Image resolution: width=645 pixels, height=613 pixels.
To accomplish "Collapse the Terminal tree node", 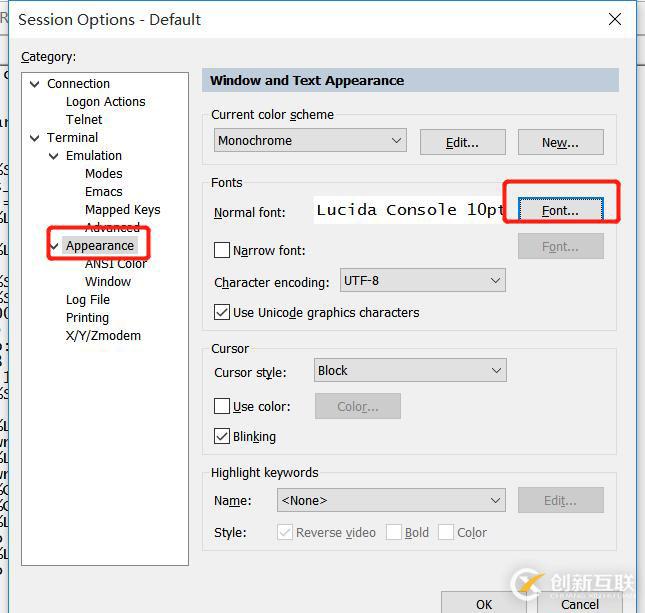I will tap(35, 138).
